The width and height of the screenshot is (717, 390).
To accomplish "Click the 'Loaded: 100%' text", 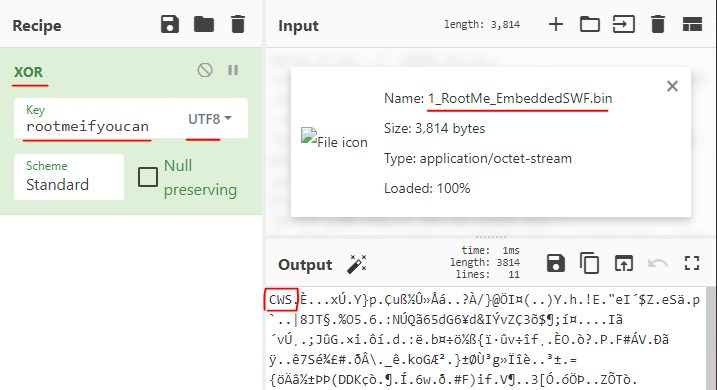I will (x=427, y=188).
